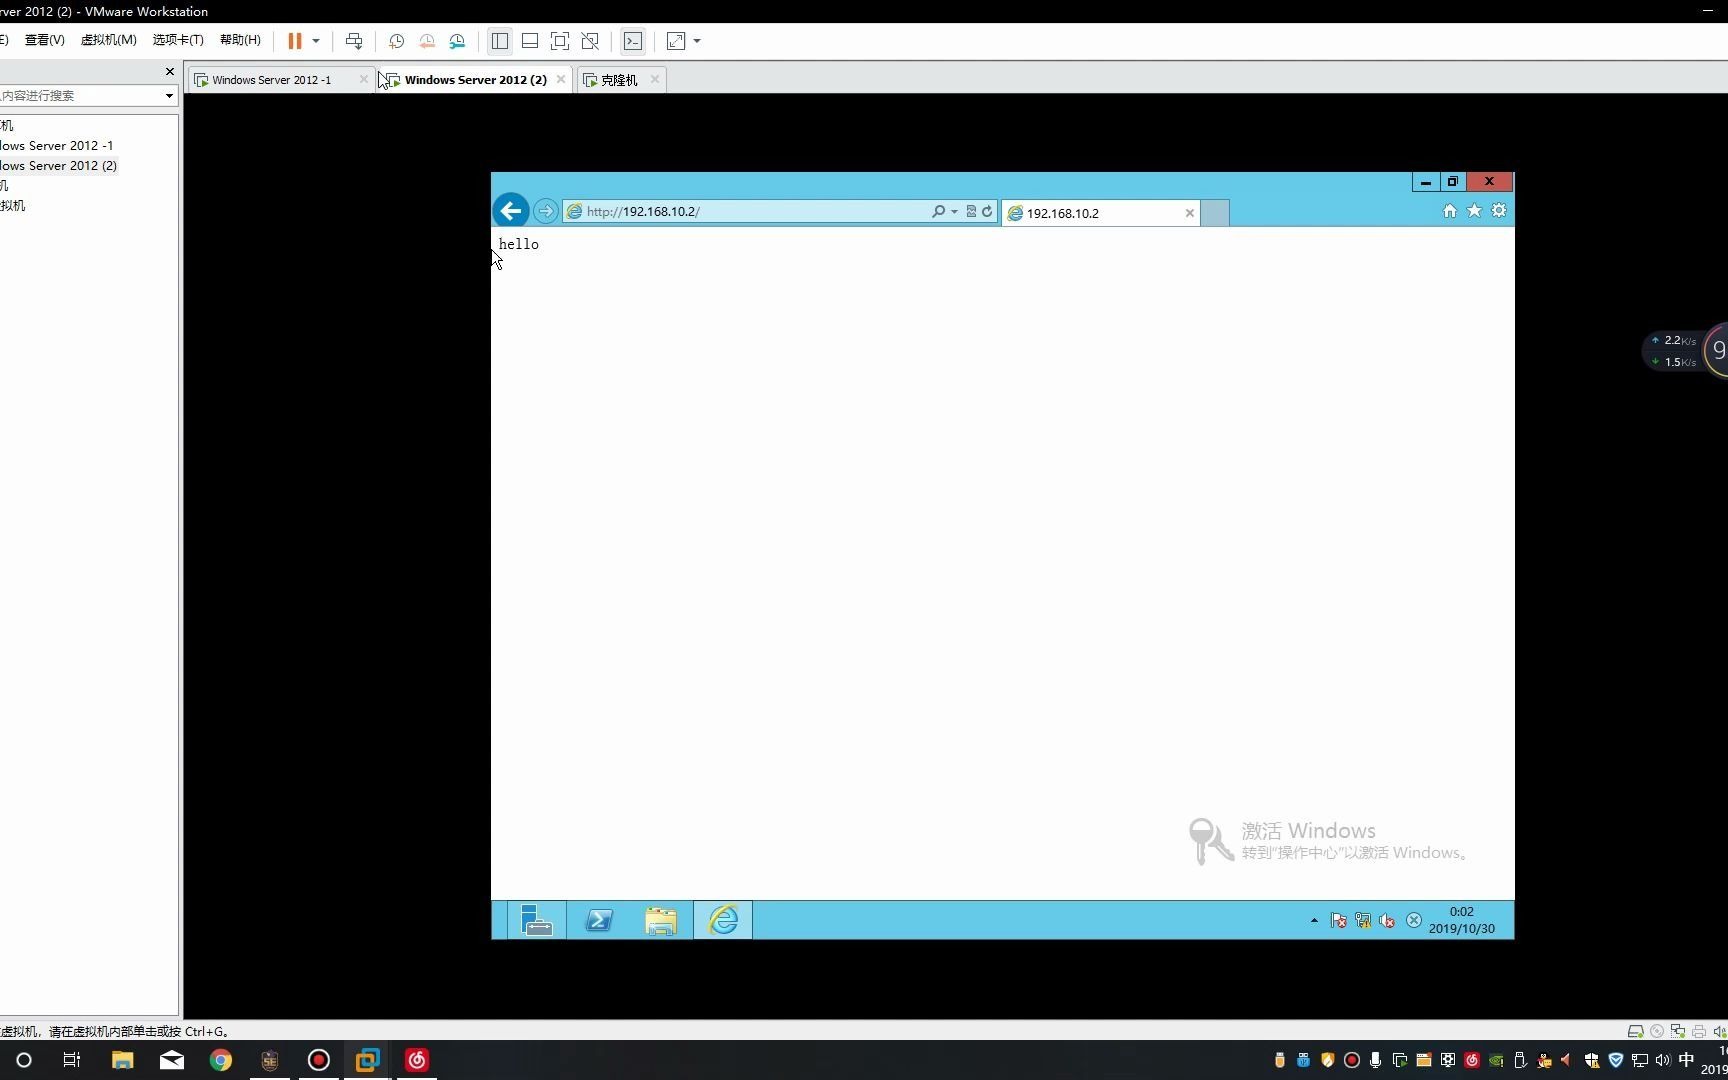The height and width of the screenshot is (1080, 1728).
Task: Toggle the library panel visibility
Action: coord(500,41)
